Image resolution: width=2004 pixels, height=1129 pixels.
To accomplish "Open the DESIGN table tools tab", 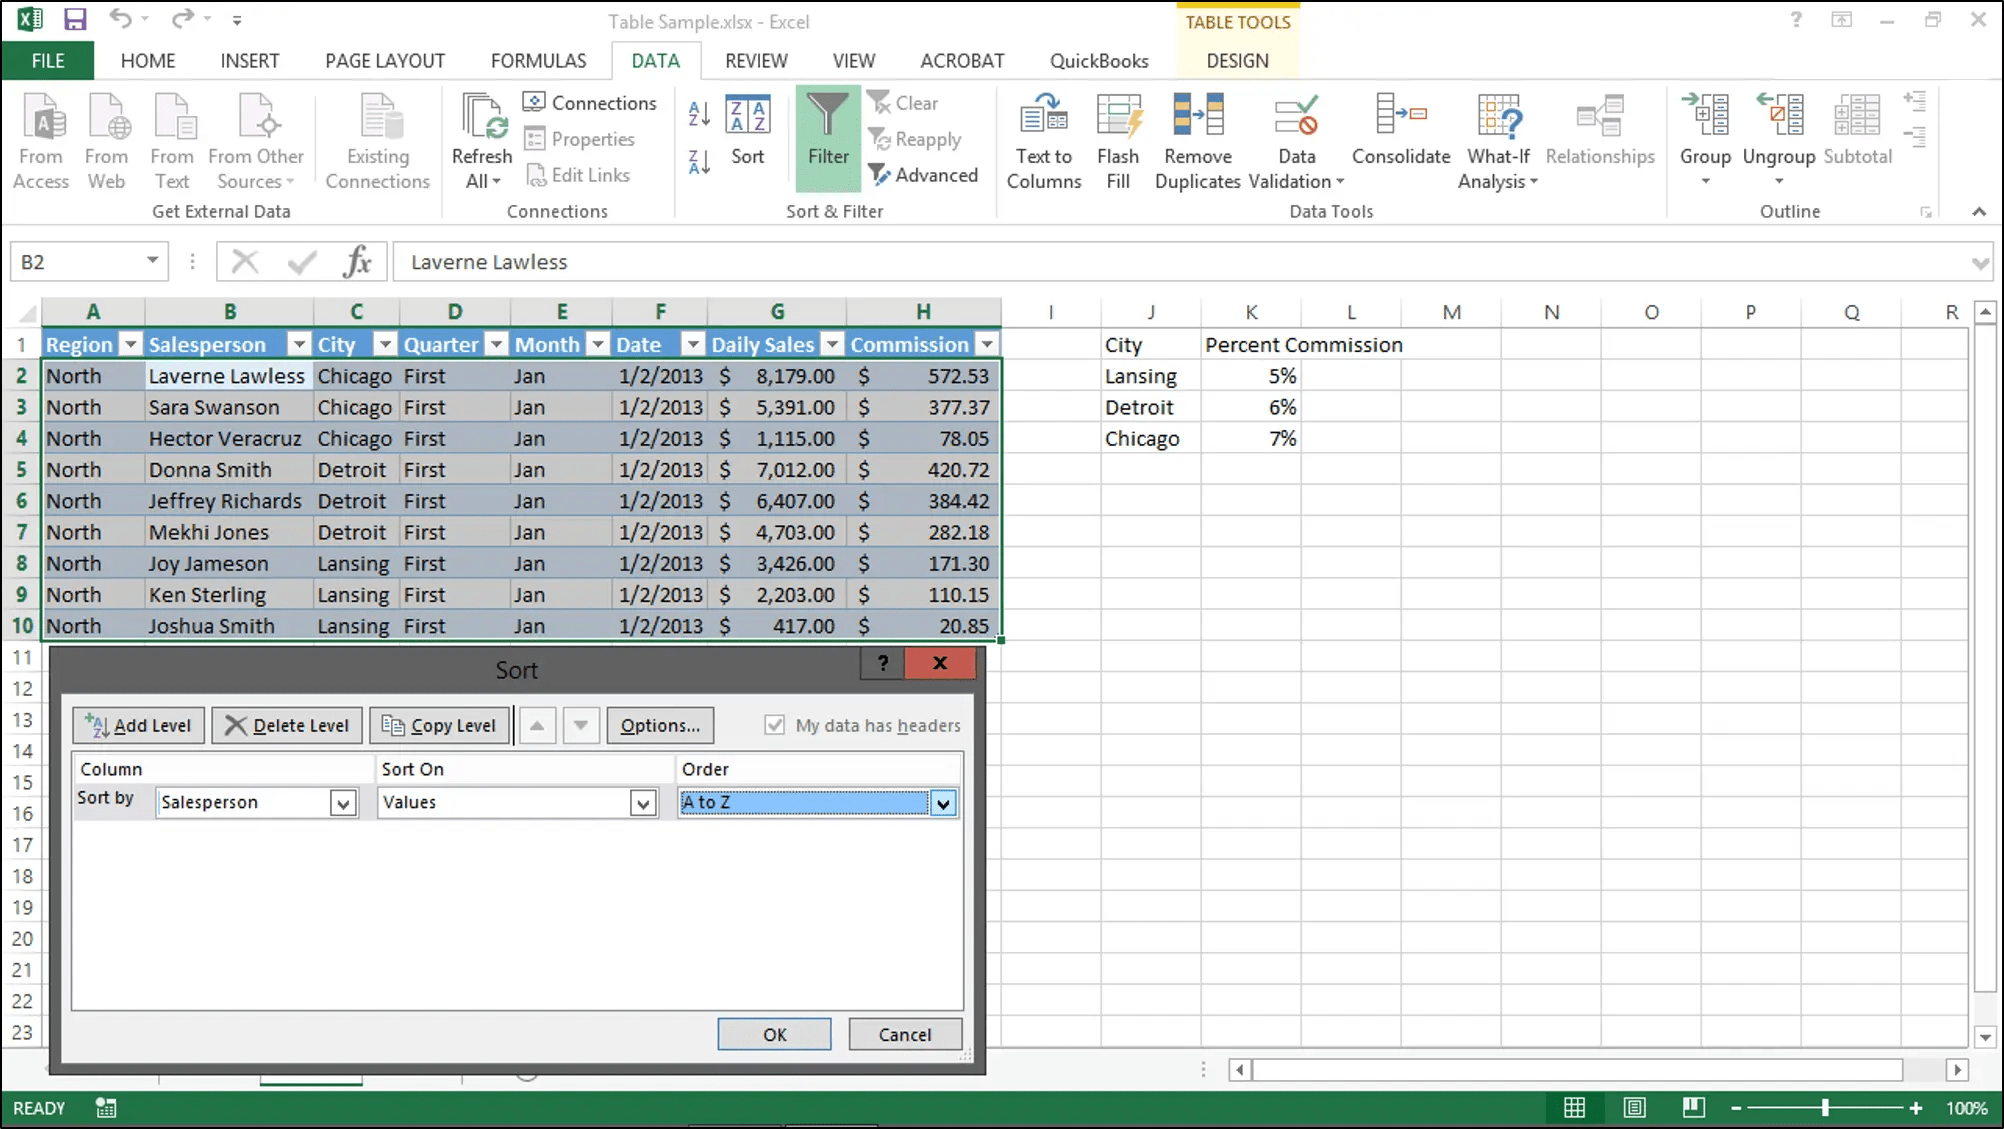I will tap(1237, 61).
